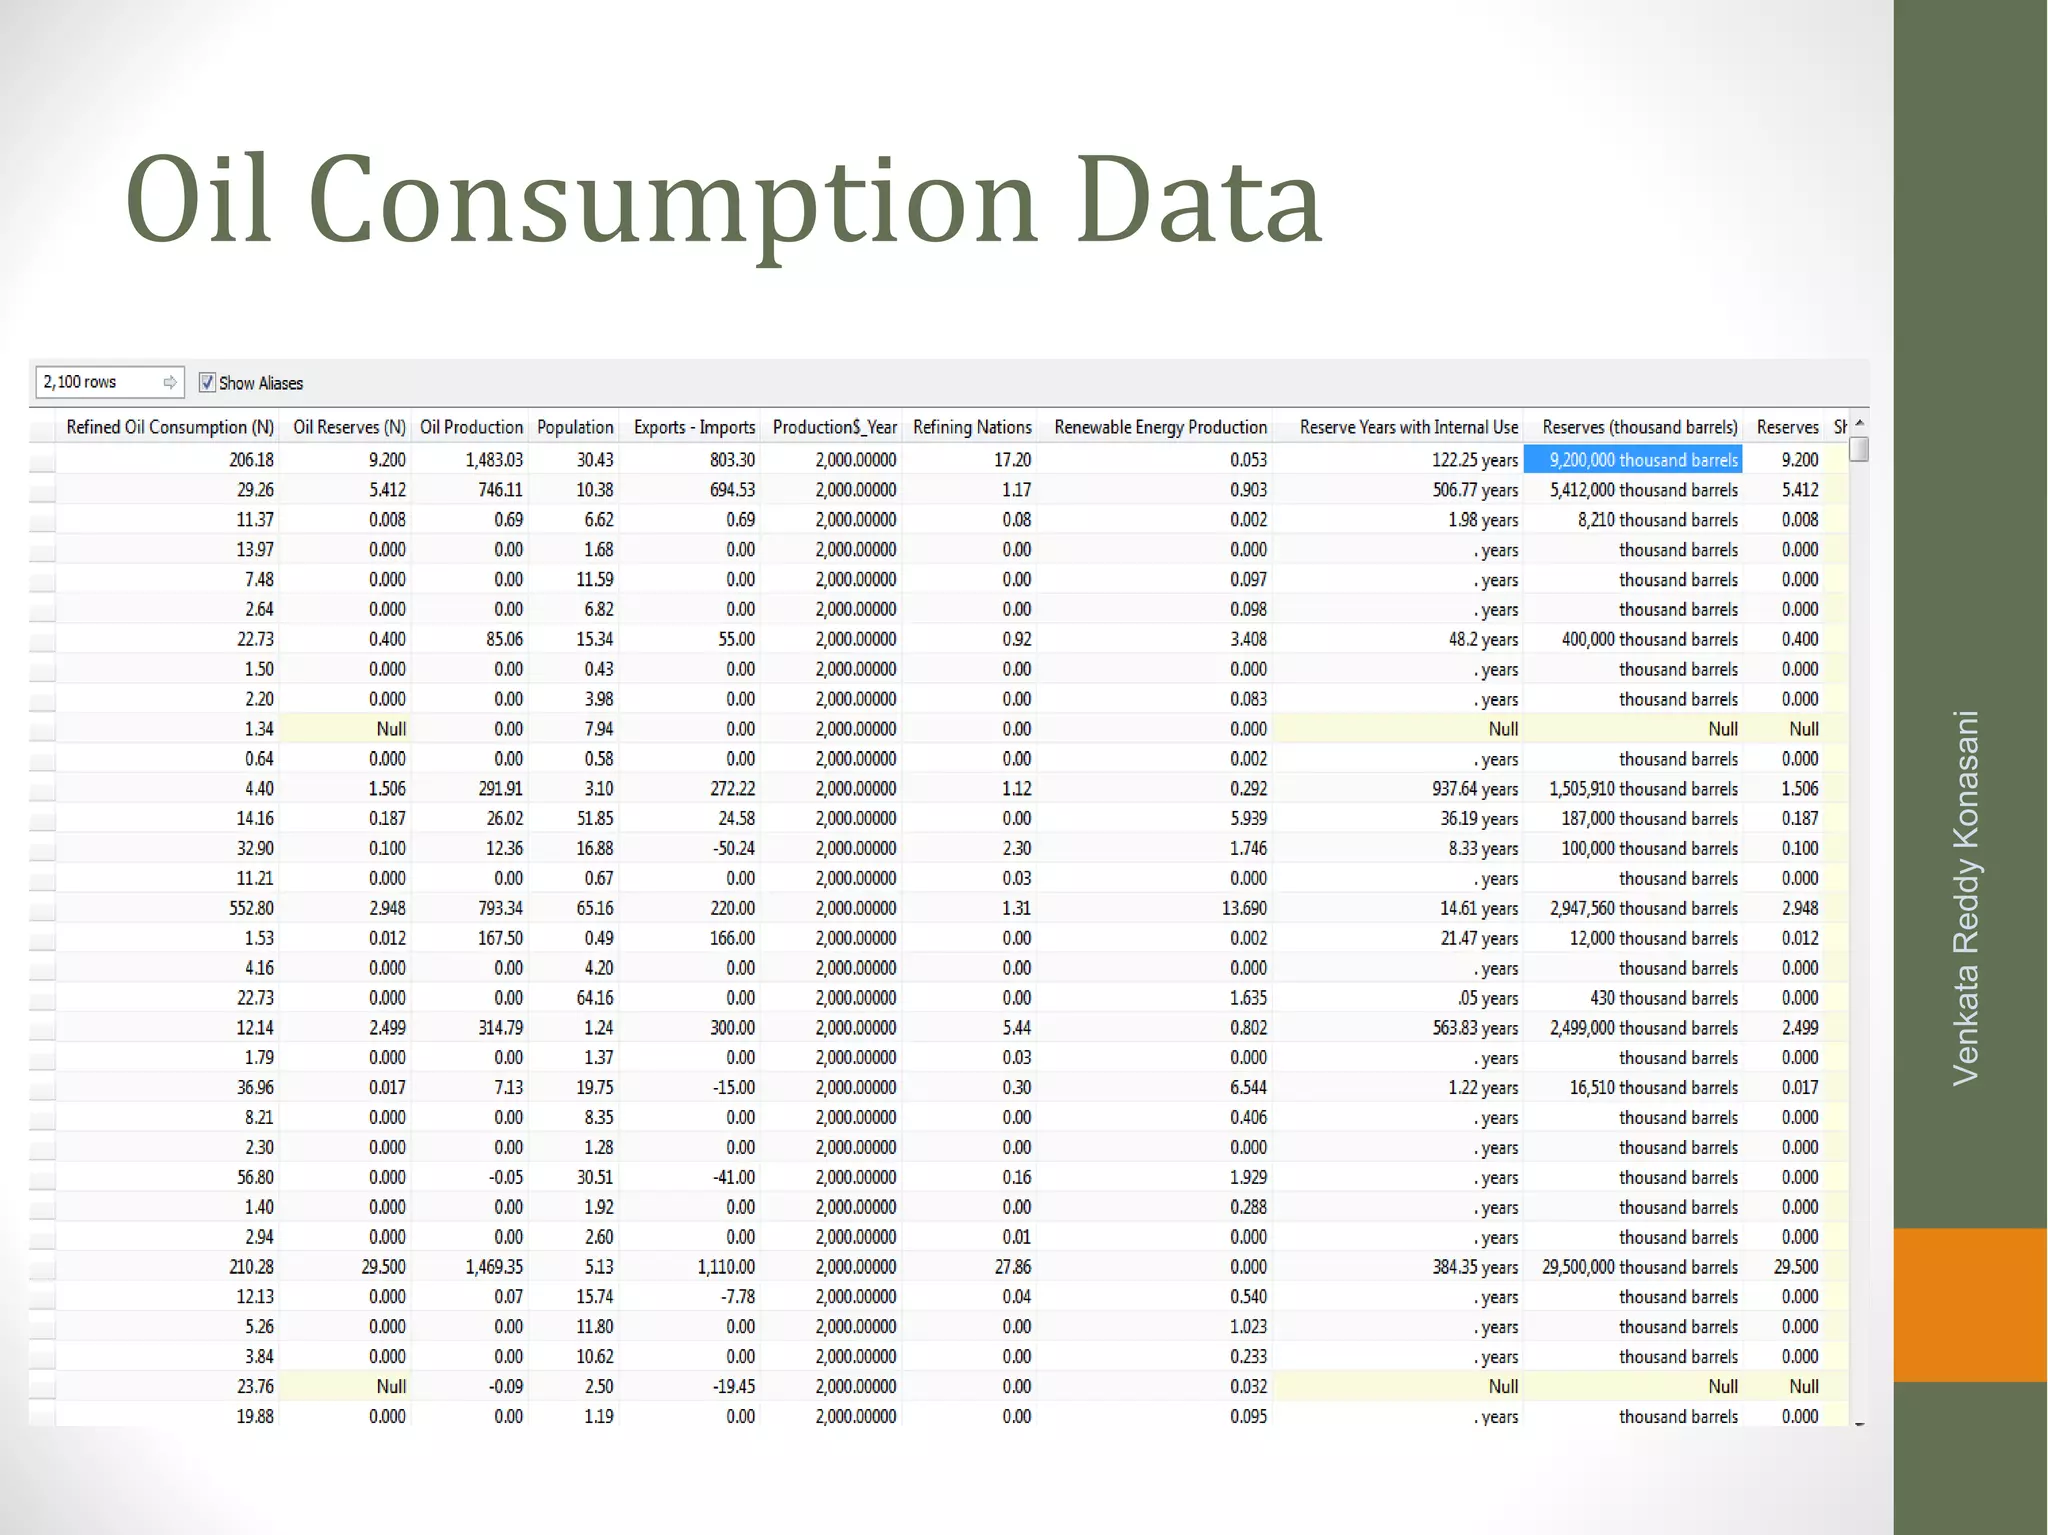Click the cell 506.77 years
Viewport: 2048px width, 1535px height.
[x=1399, y=490]
